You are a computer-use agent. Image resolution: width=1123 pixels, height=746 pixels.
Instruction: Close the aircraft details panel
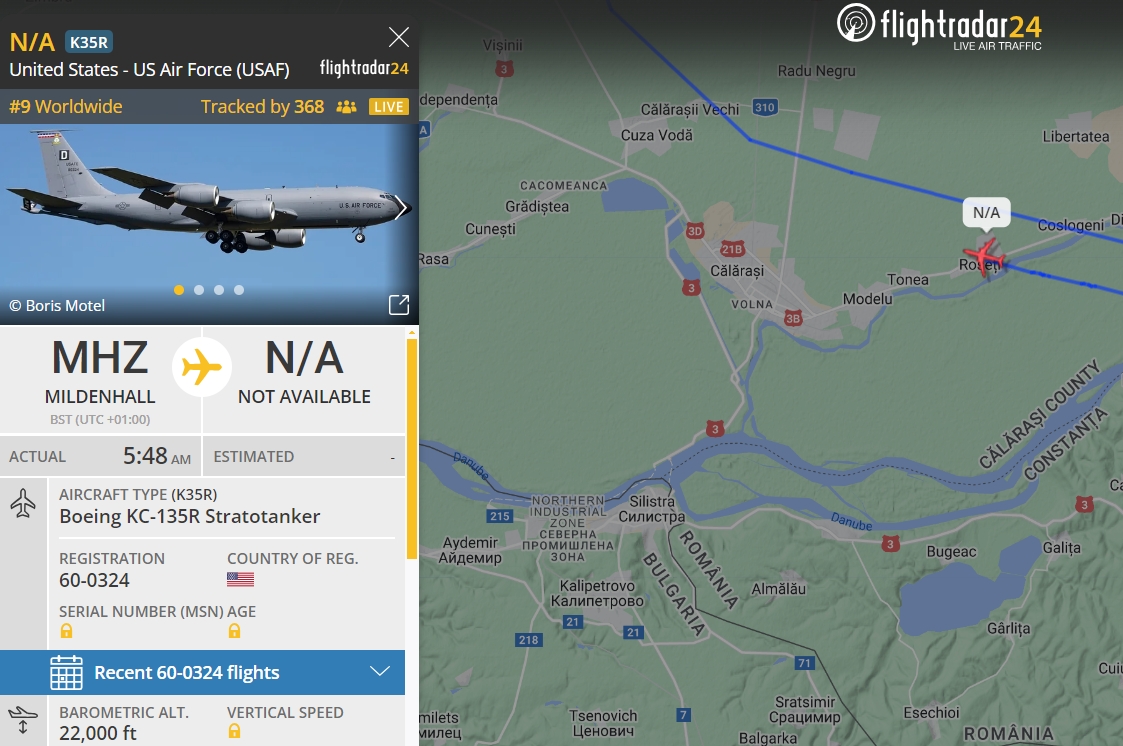[x=398, y=37]
